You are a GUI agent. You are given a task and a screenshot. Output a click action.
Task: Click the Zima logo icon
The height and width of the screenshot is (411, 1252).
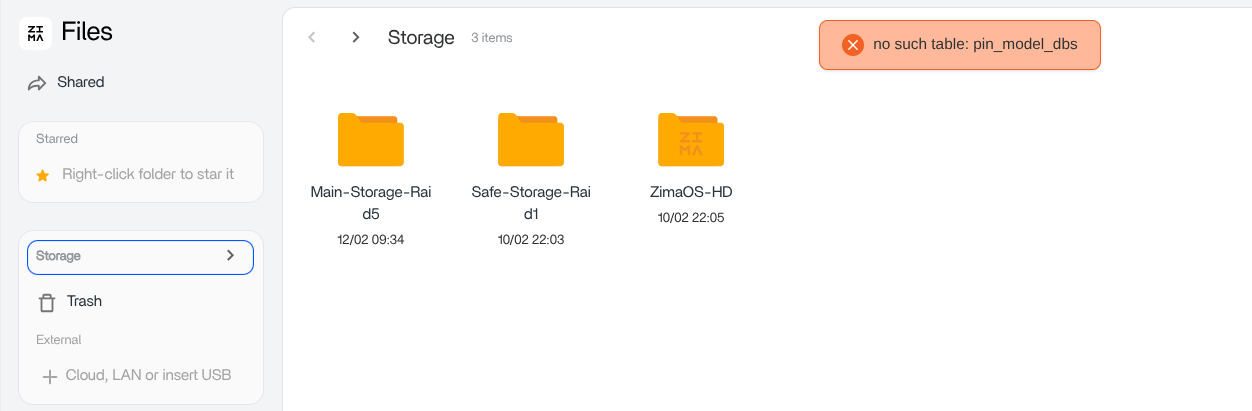tap(35, 33)
